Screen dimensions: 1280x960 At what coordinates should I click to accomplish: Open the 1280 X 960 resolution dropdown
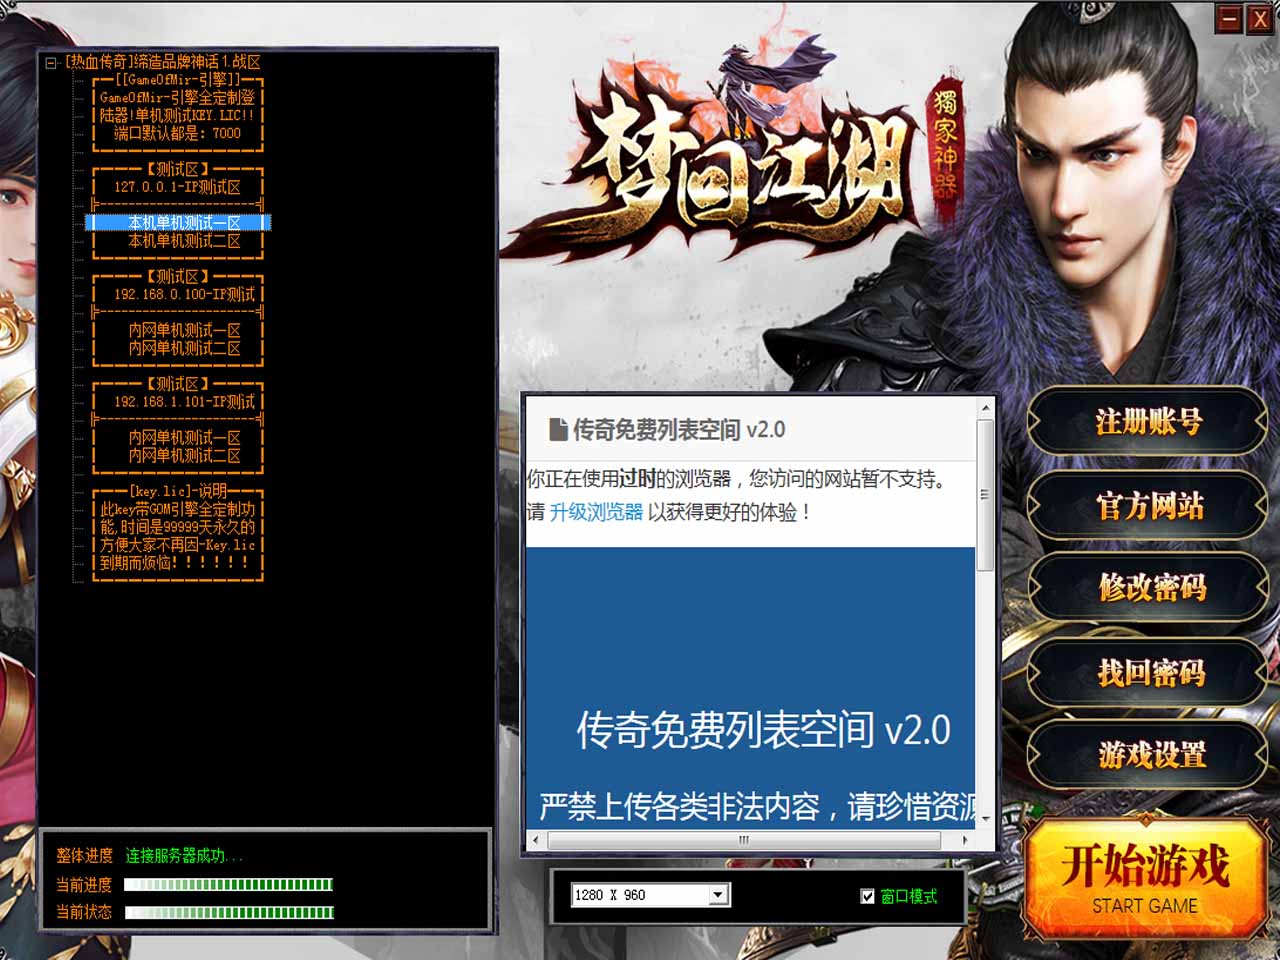point(718,895)
